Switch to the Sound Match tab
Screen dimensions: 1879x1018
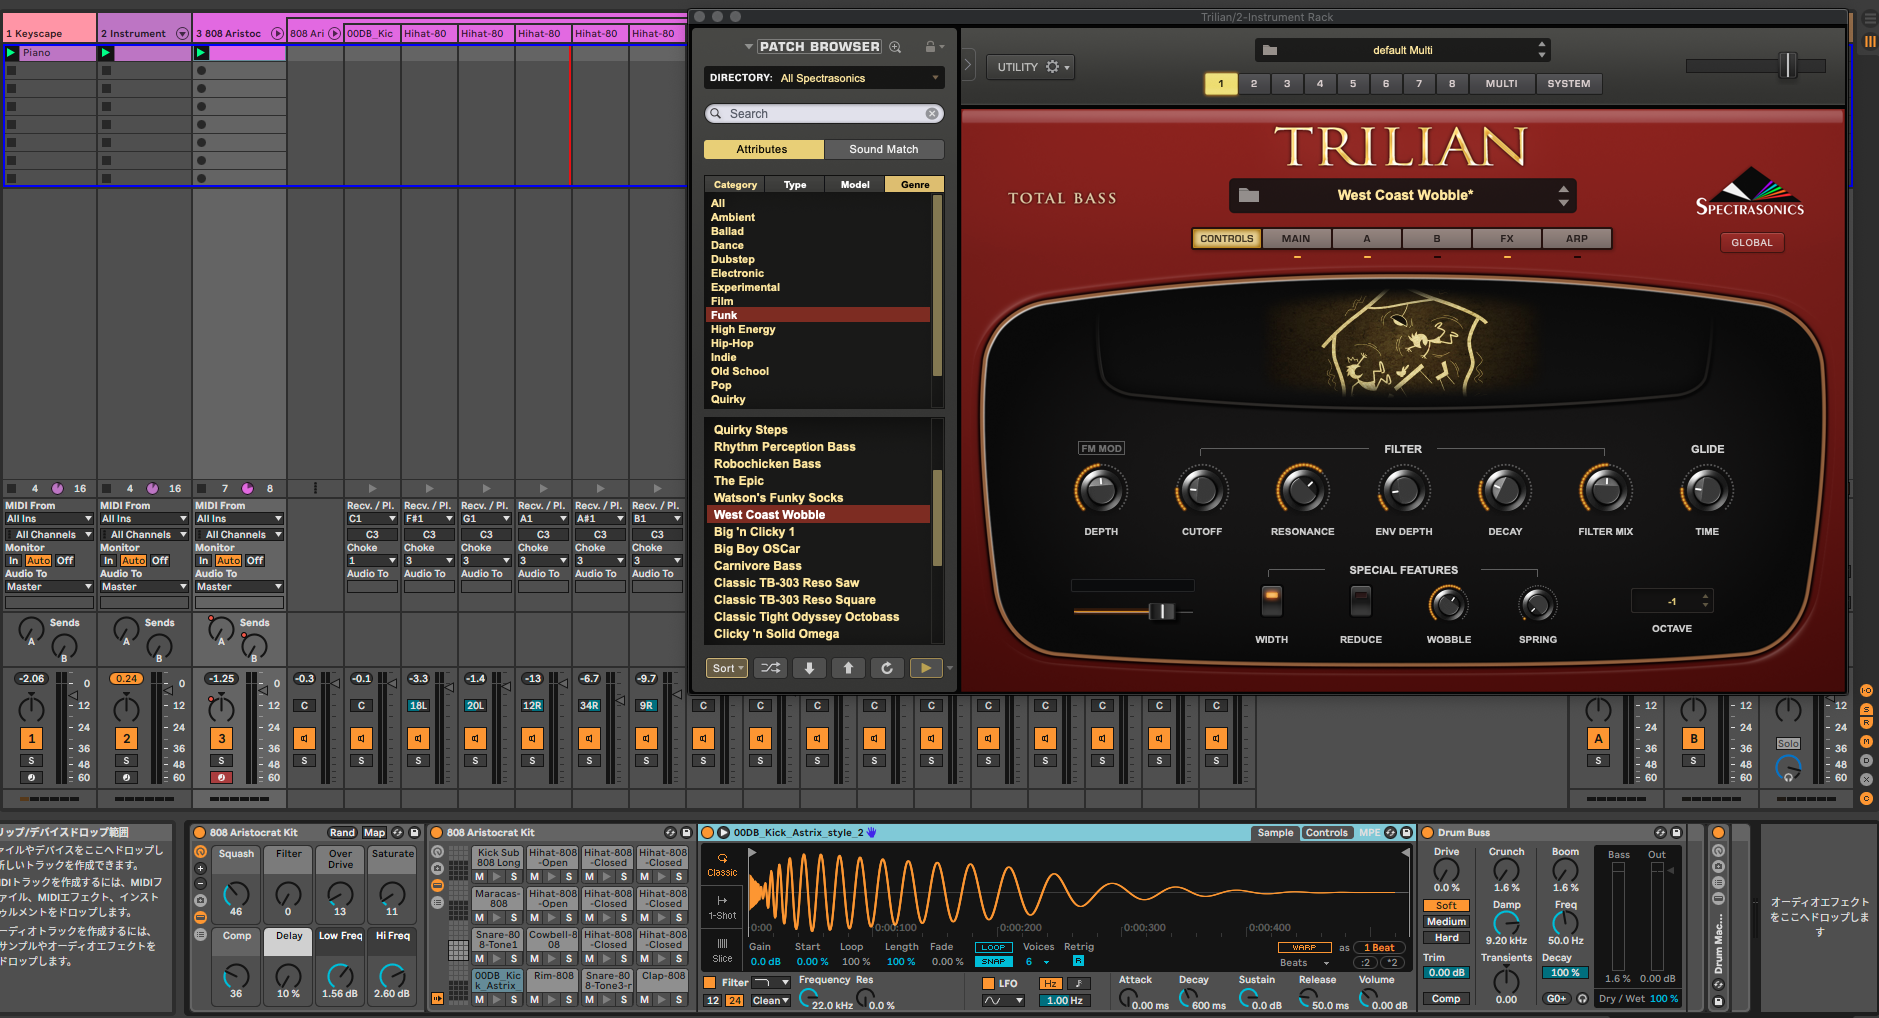883,149
